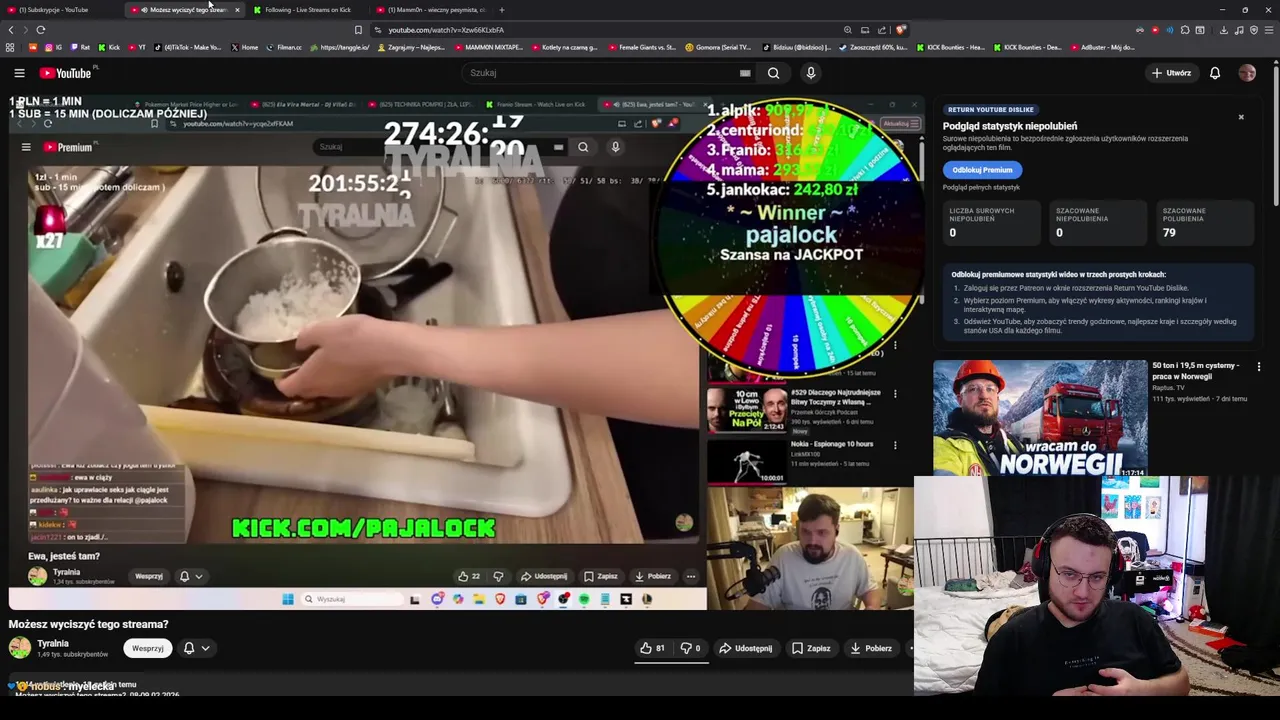Open Tyralnia channel avatar below title
This screenshot has height=720, width=1280.
(20, 648)
